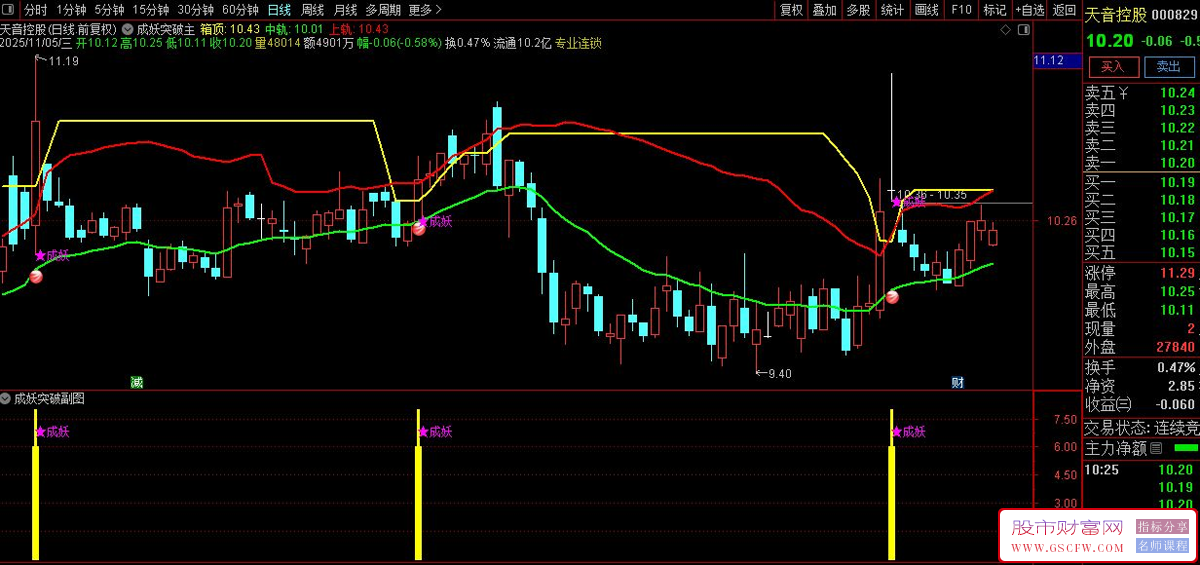Screen dimensions: 1200x565
Task: Add stock with +自选 button
Action: point(1028,10)
